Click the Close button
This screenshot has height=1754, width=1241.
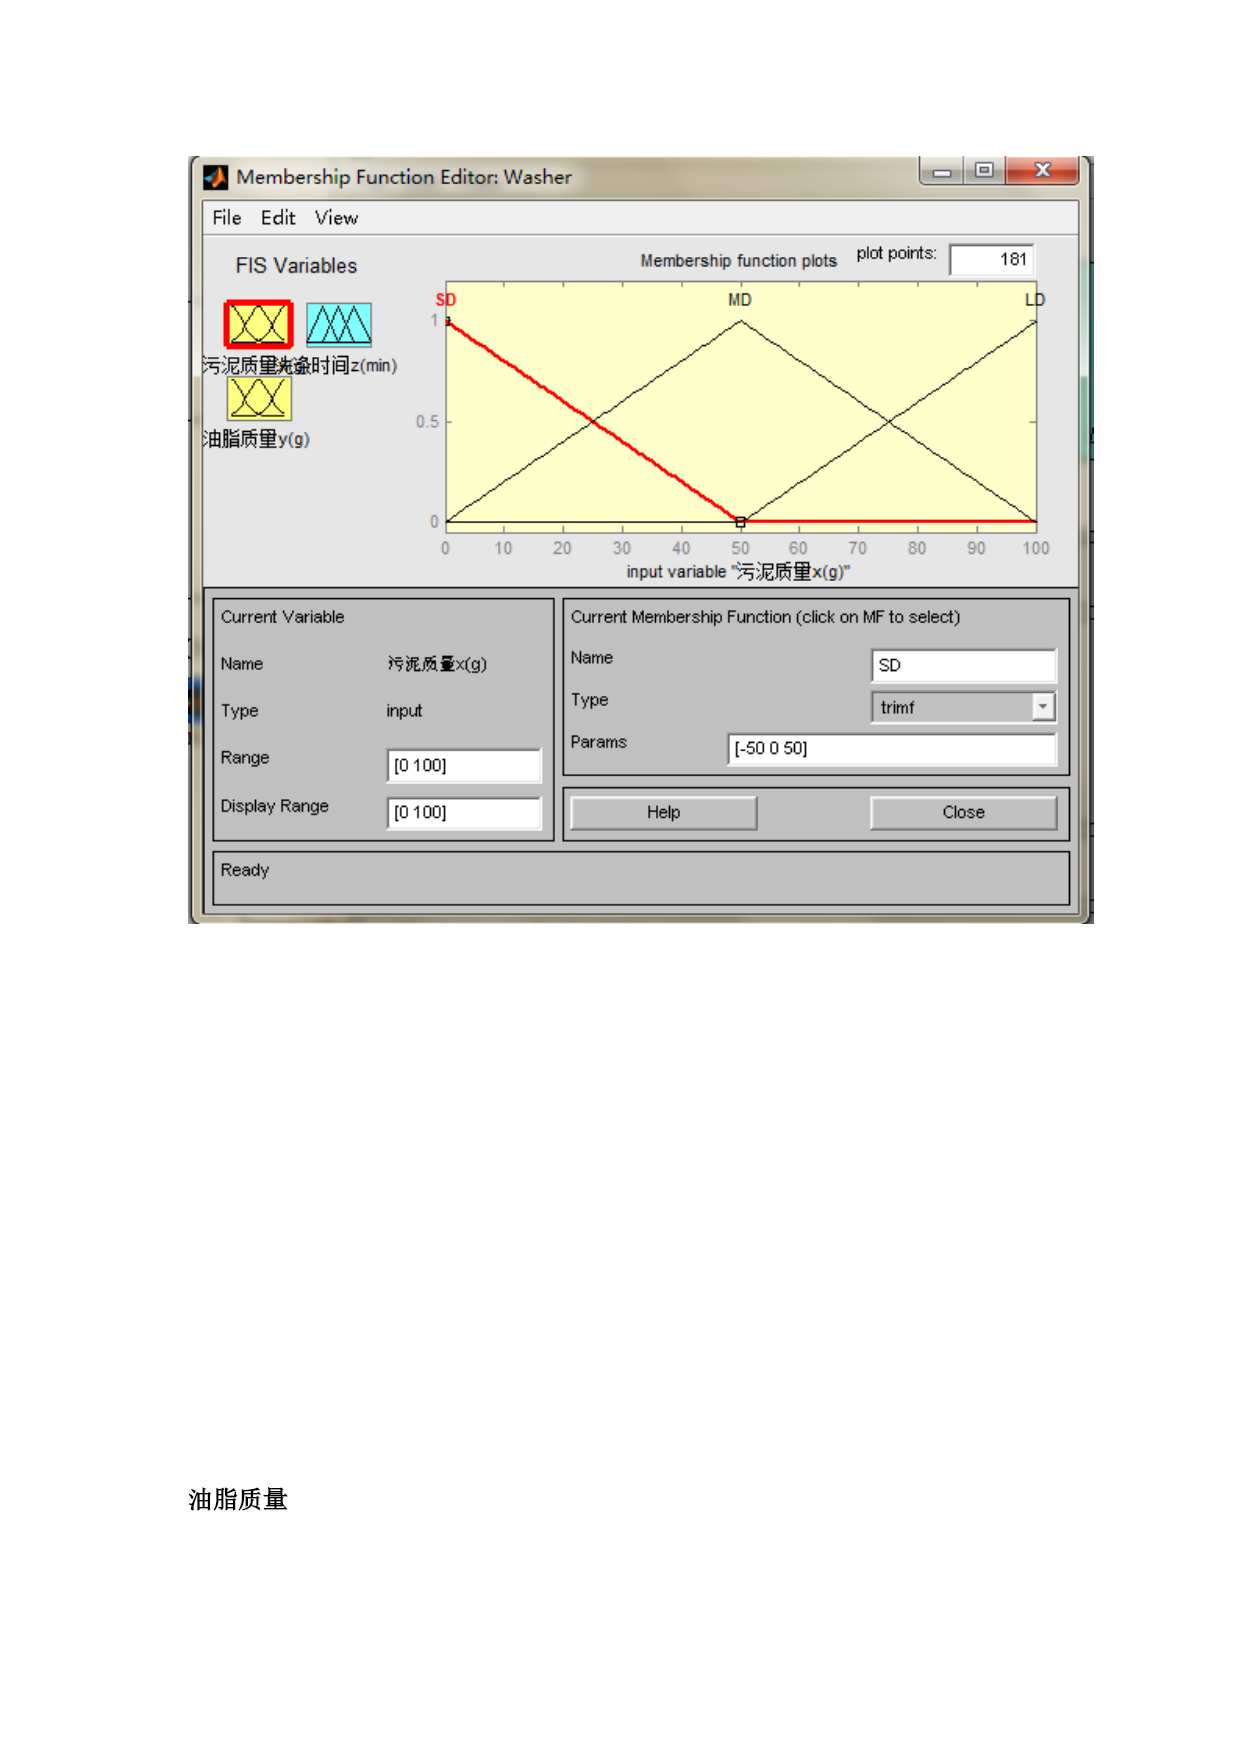963,812
